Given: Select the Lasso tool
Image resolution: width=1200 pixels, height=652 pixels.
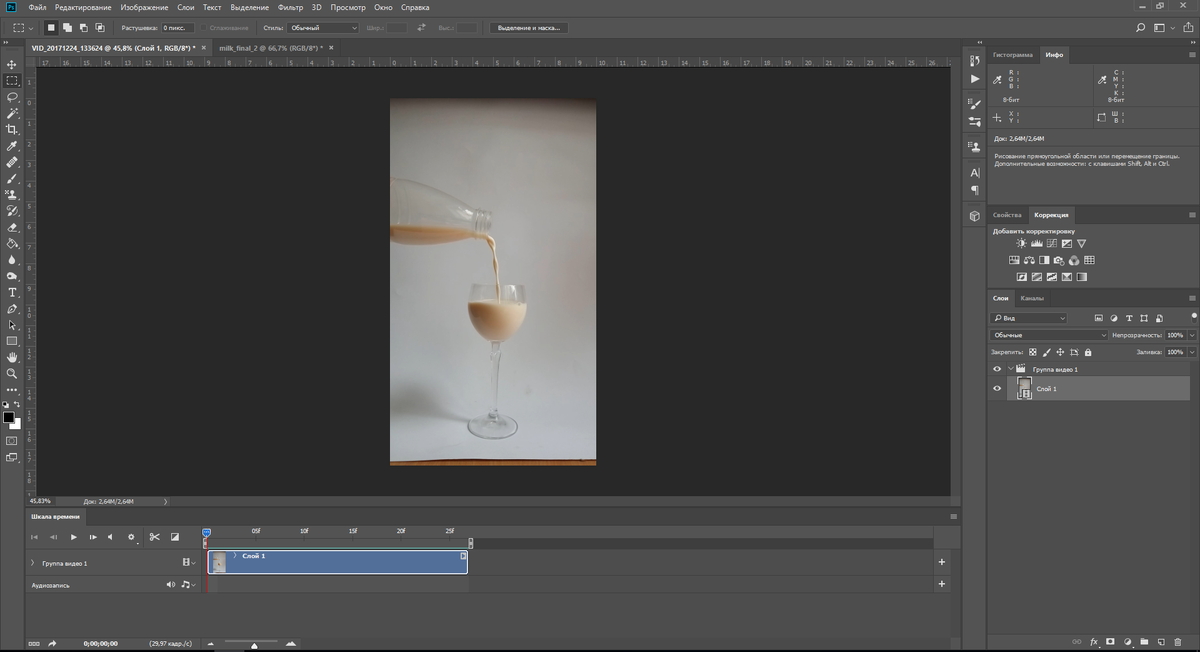Looking at the screenshot, I should (x=12, y=97).
